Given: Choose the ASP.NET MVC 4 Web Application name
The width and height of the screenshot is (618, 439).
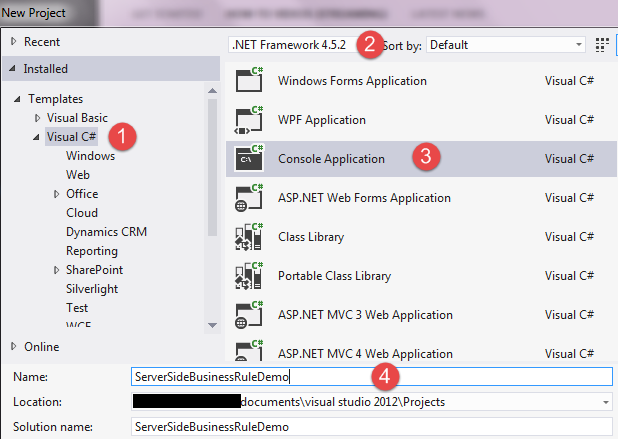Looking at the screenshot, I should point(365,354).
